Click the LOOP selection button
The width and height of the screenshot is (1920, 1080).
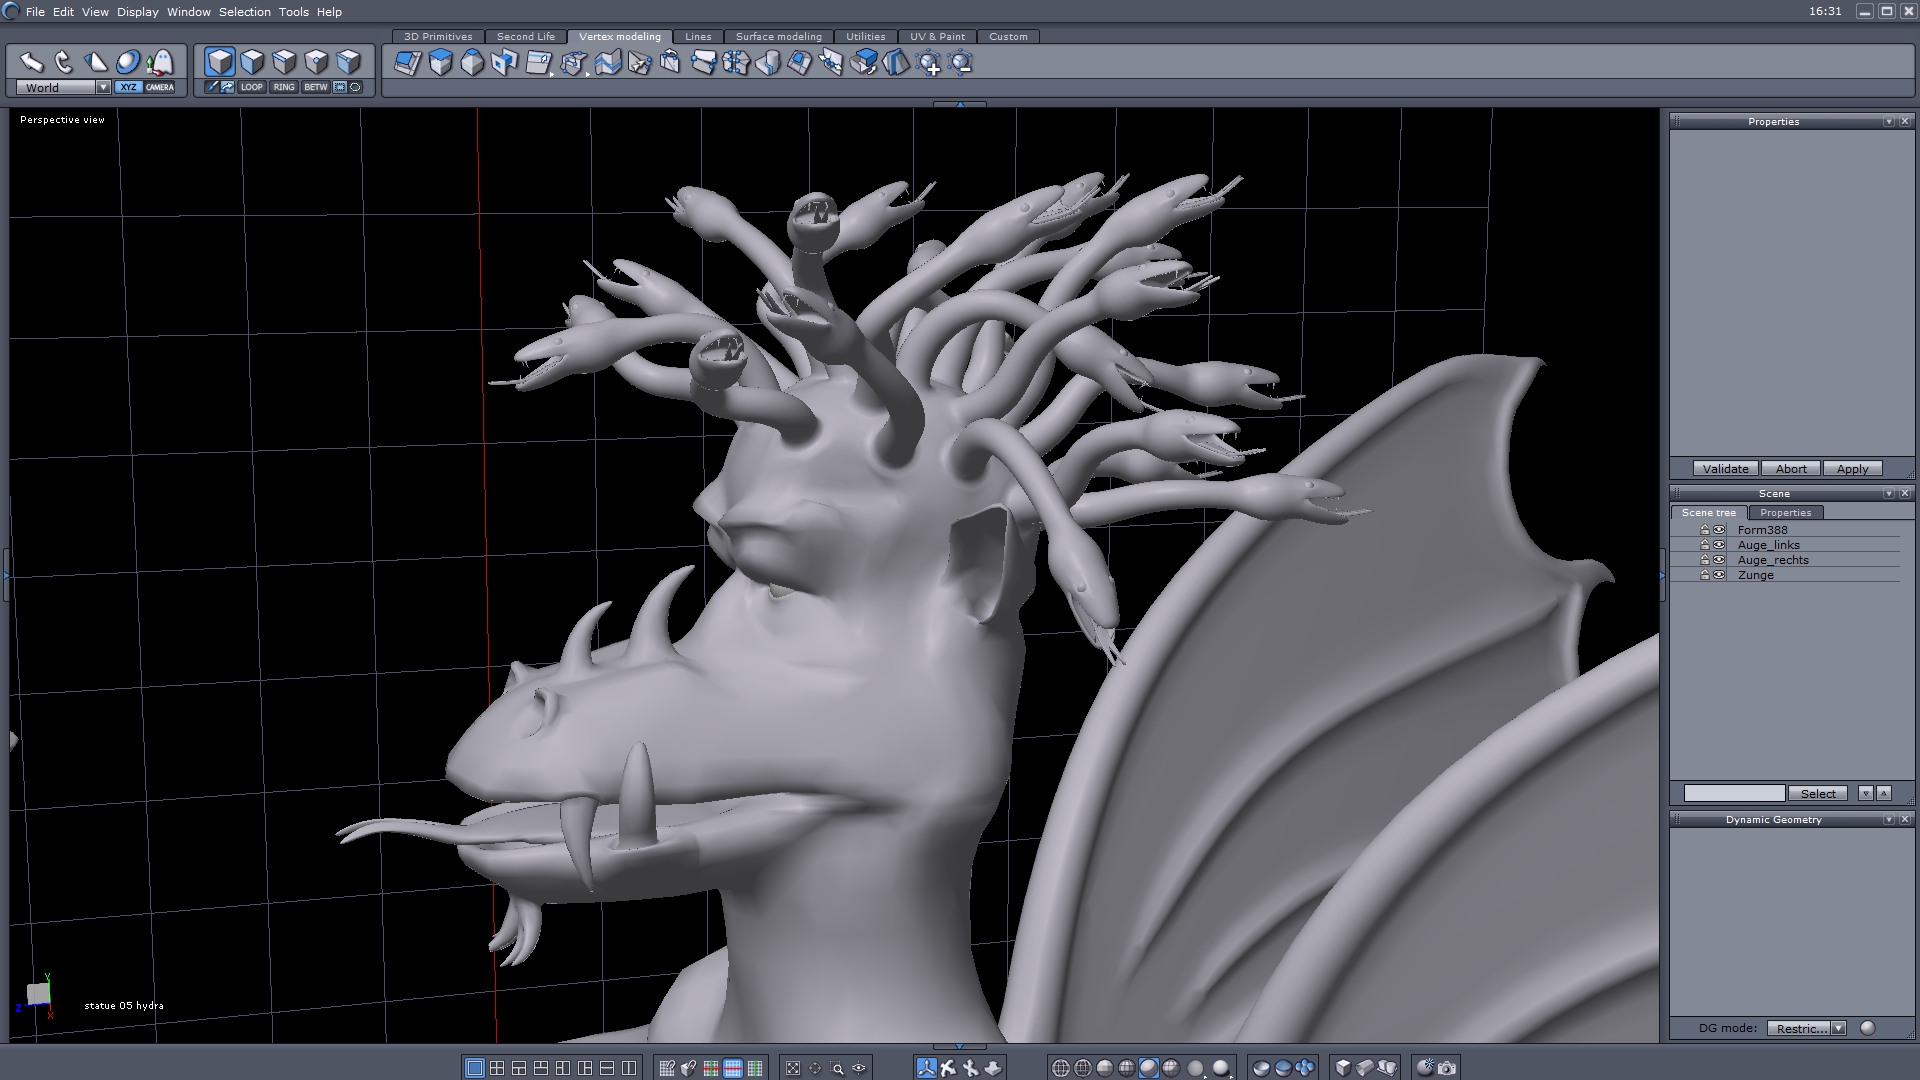251,87
